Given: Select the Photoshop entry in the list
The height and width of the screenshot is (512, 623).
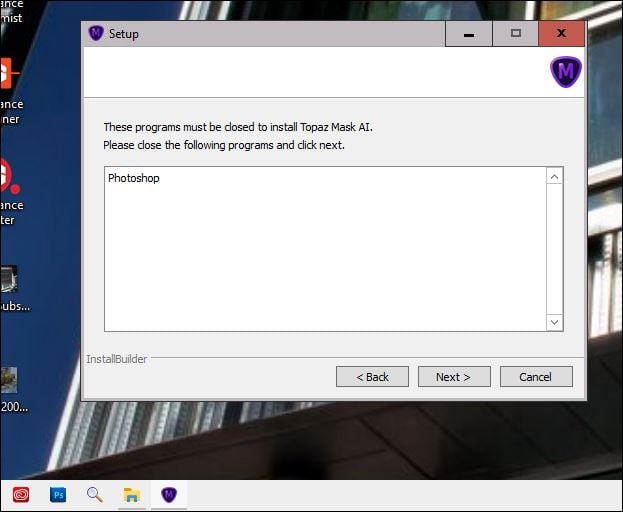Looking at the screenshot, I should [x=134, y=178].
